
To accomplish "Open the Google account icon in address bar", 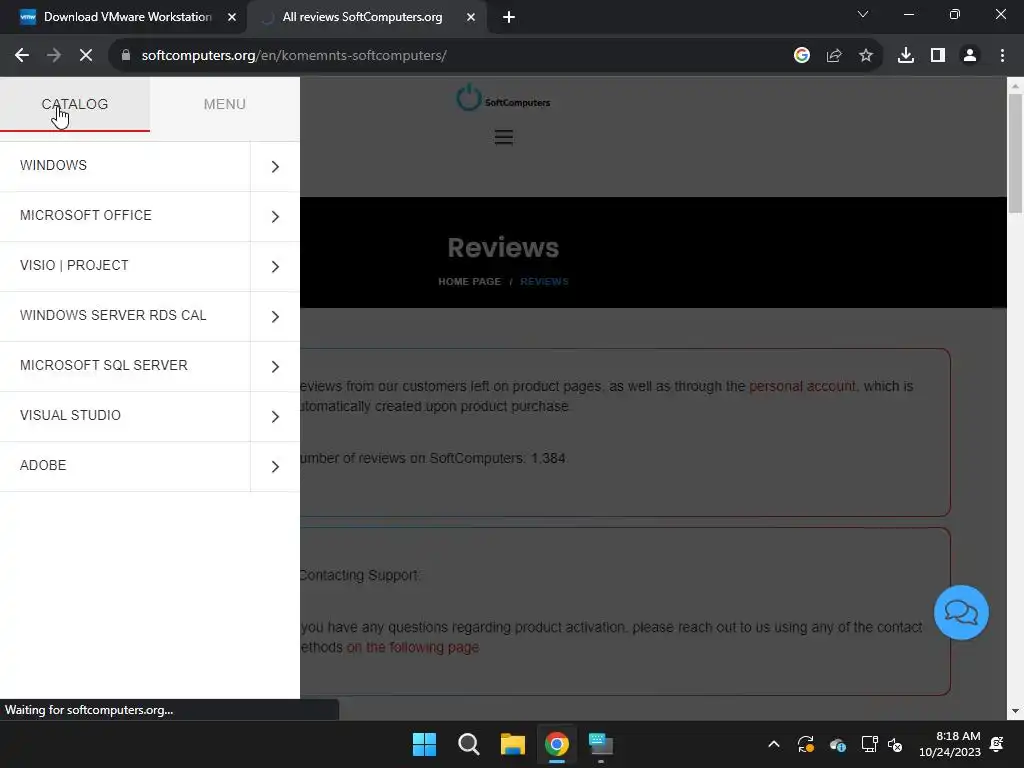I will 802,56.
